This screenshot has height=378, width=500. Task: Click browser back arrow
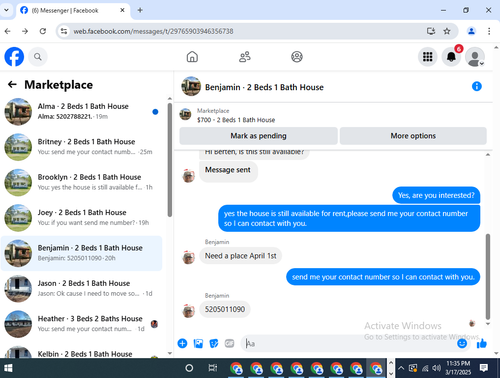pyautogui.click(x=8, y=31)
